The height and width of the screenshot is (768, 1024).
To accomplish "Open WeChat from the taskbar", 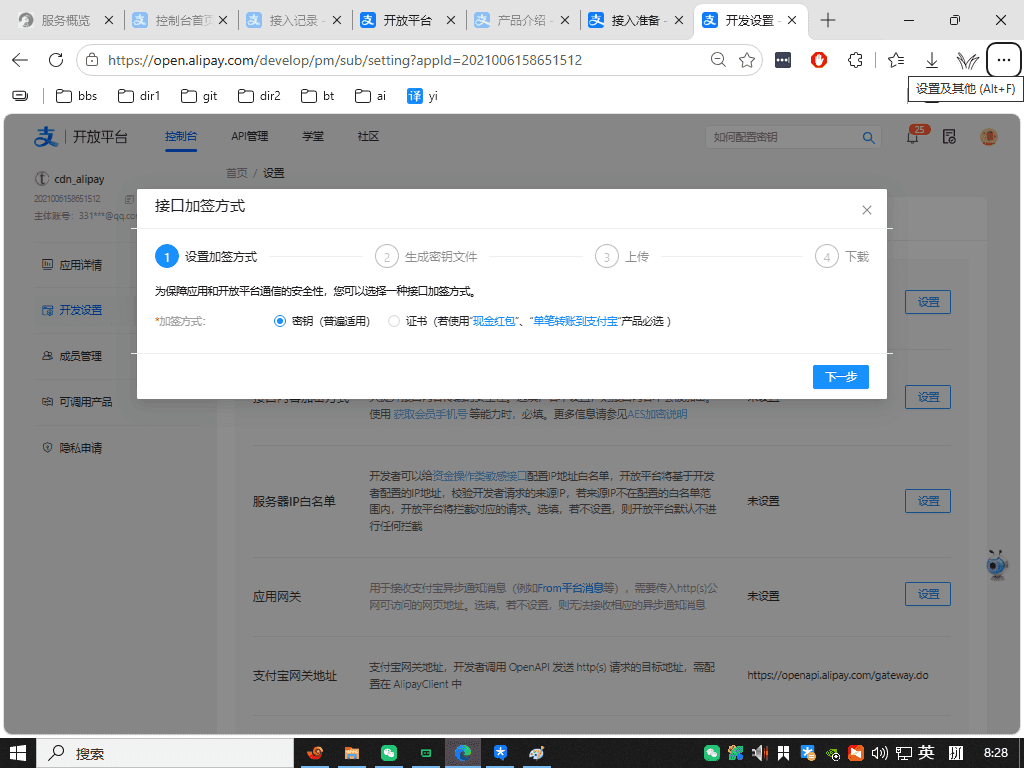I will tap(389, 753).
